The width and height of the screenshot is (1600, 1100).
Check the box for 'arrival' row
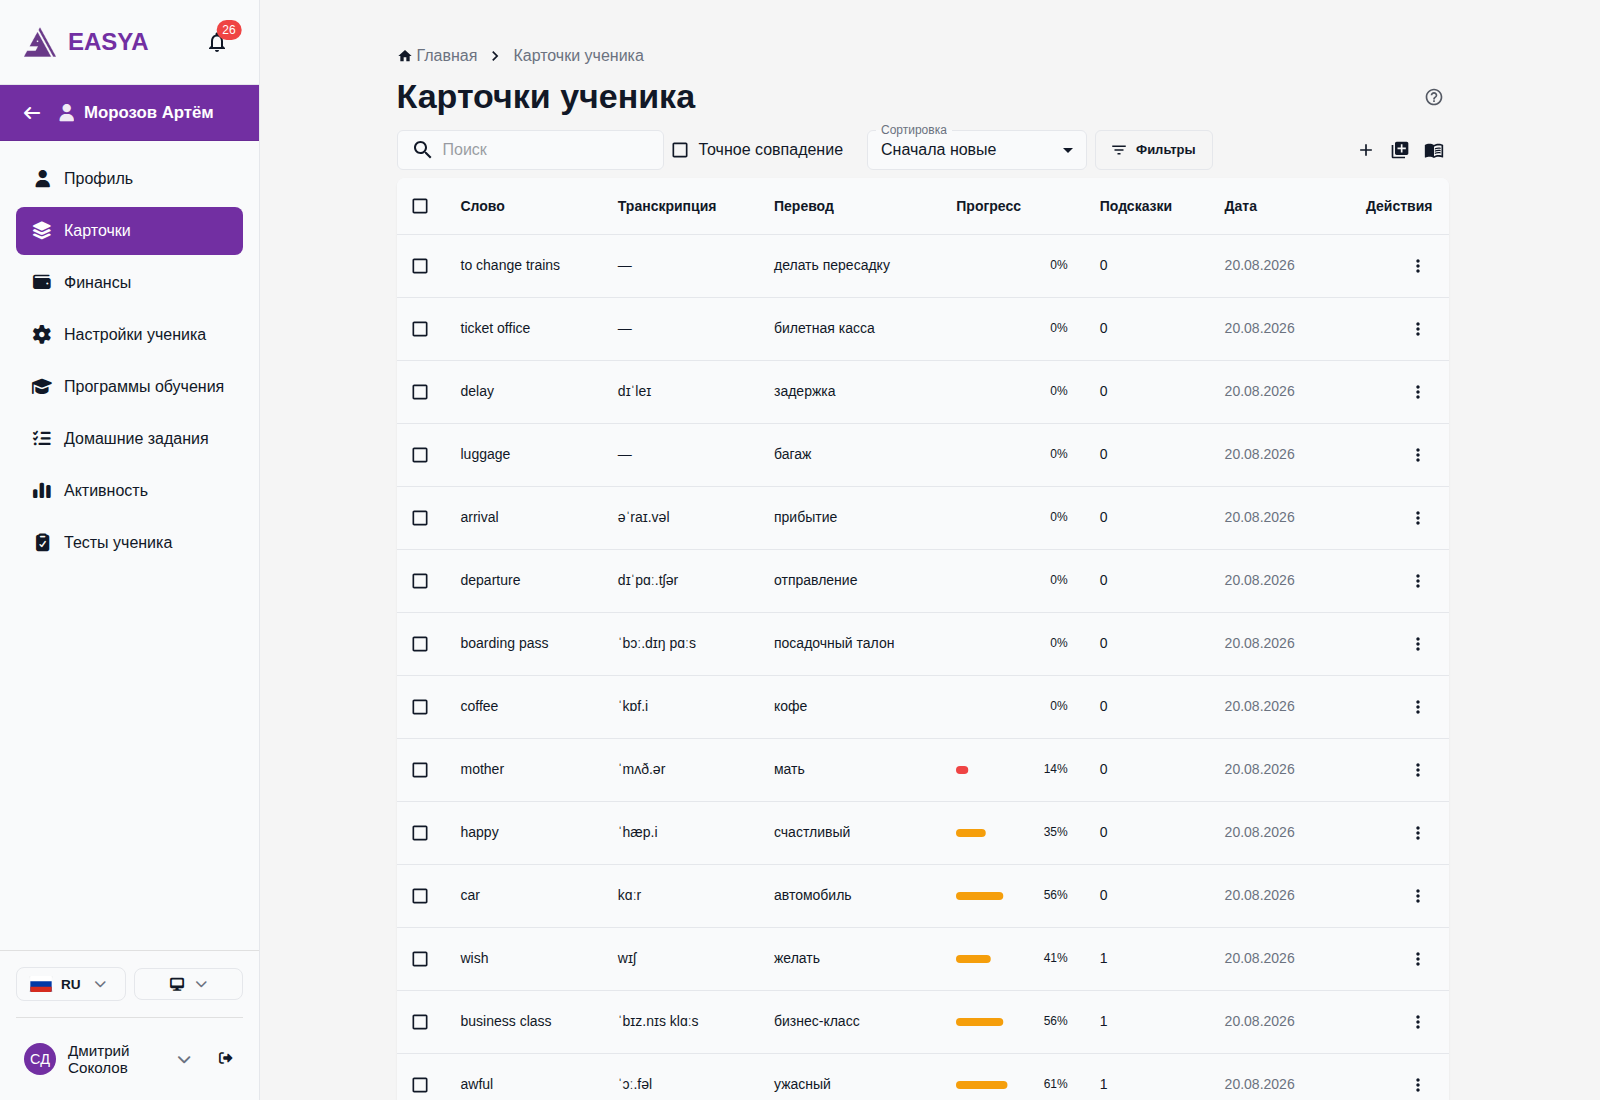[420, 518]
